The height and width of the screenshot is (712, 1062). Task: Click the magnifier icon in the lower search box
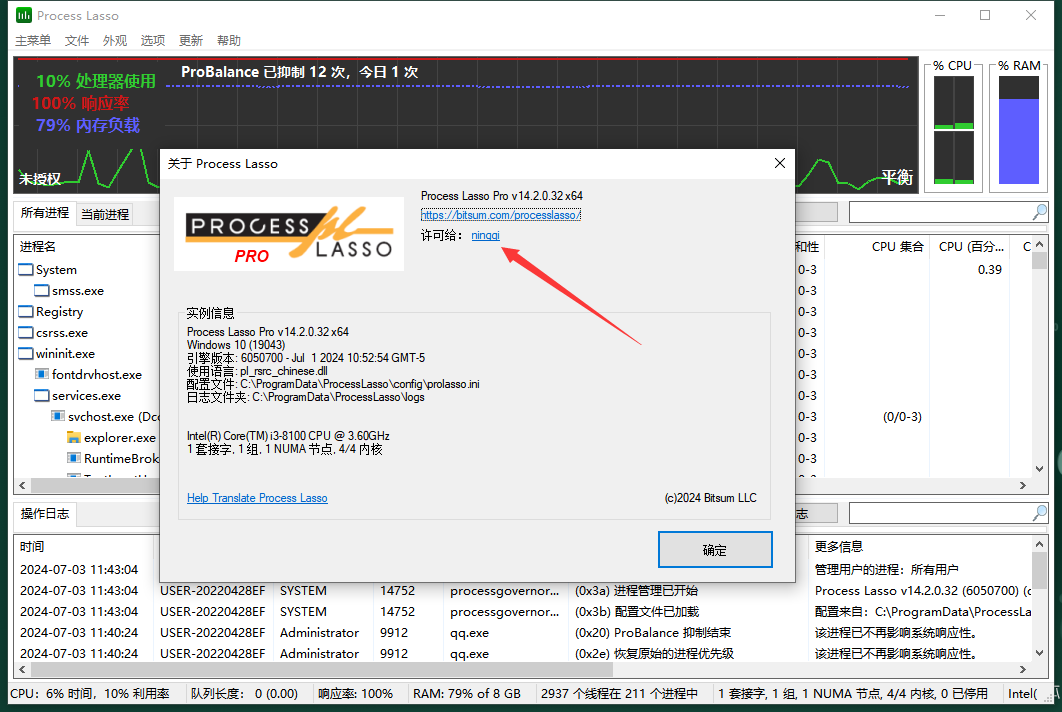pos(1040,512)
